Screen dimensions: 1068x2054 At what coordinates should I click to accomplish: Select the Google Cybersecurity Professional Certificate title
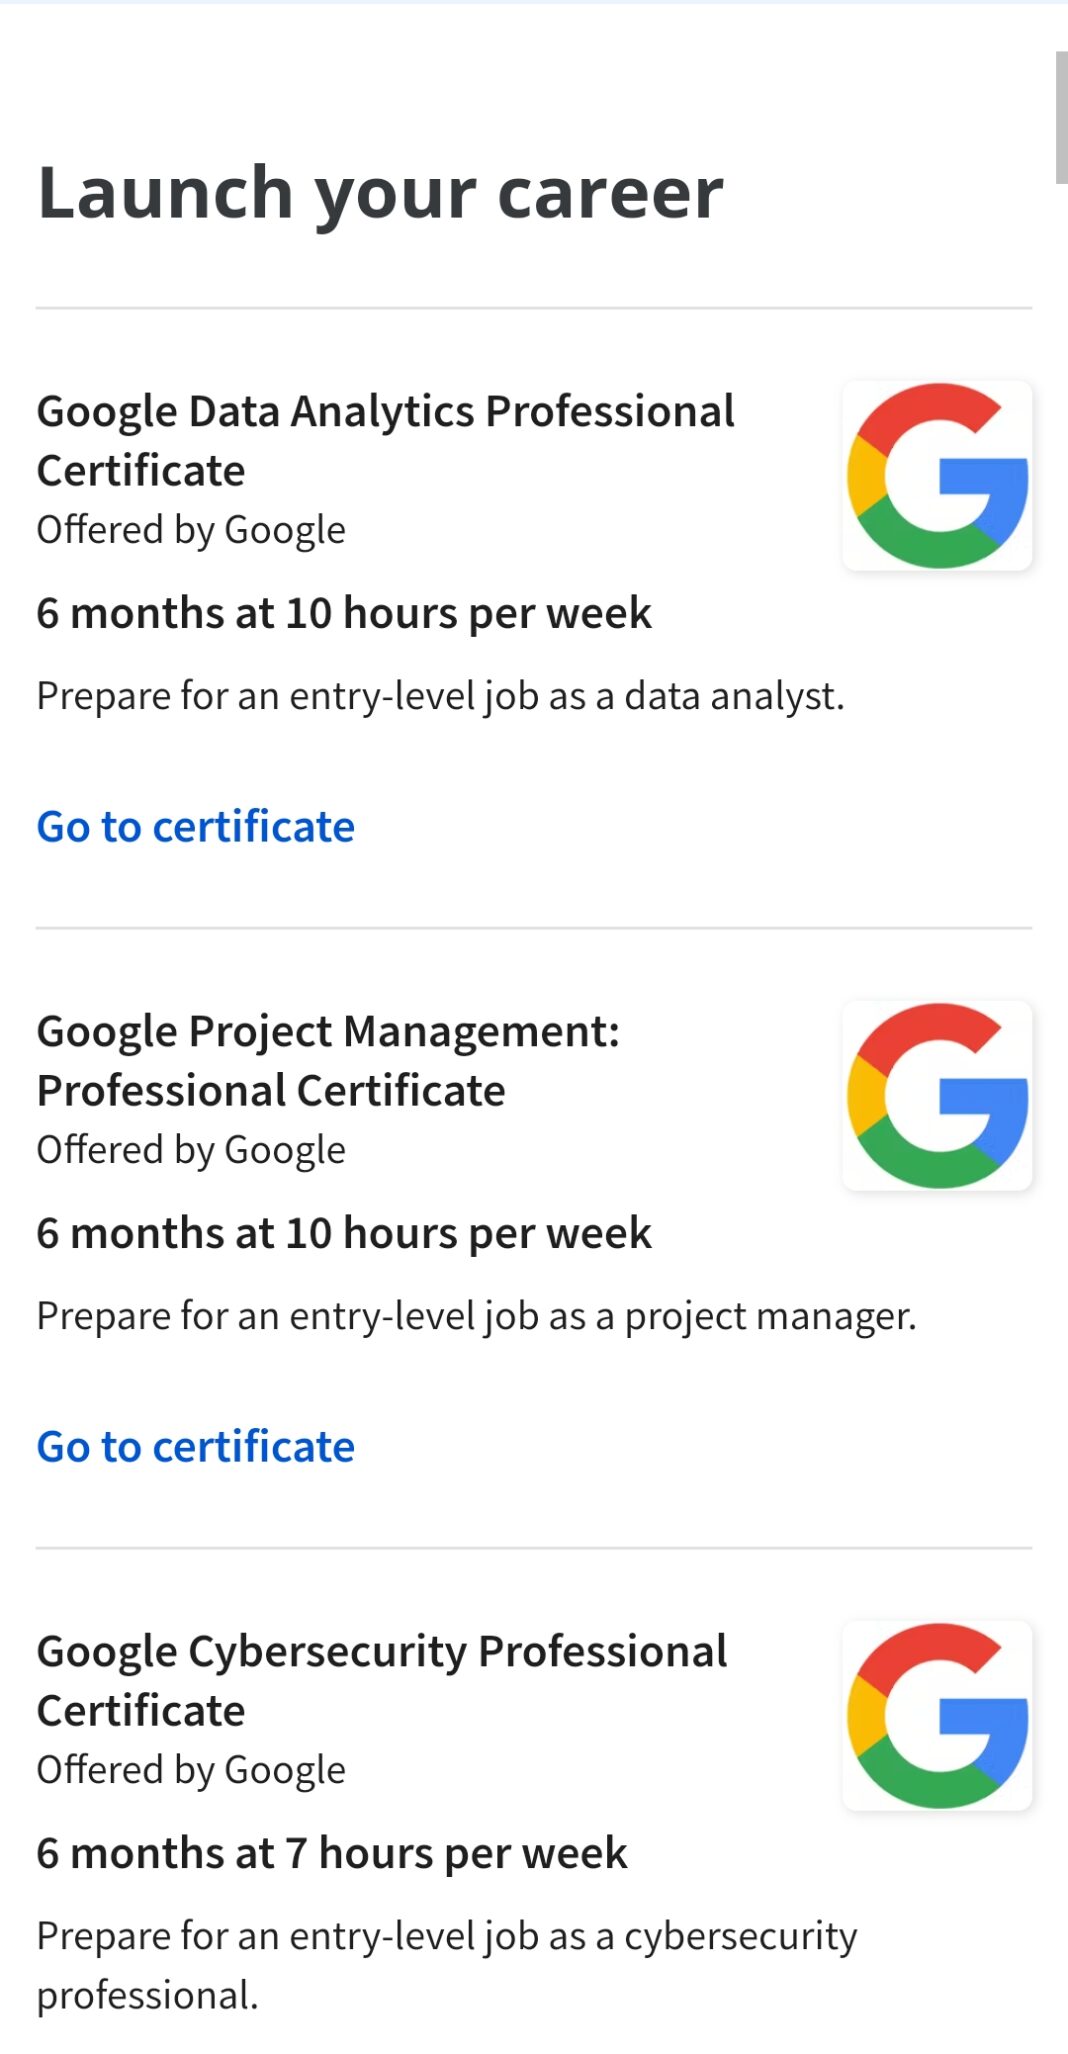point(381,1680)
